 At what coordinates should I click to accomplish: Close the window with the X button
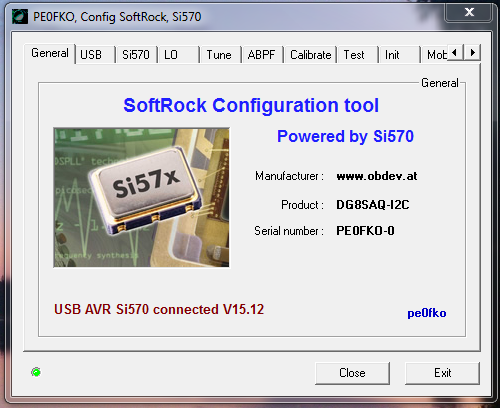point(469,12)
